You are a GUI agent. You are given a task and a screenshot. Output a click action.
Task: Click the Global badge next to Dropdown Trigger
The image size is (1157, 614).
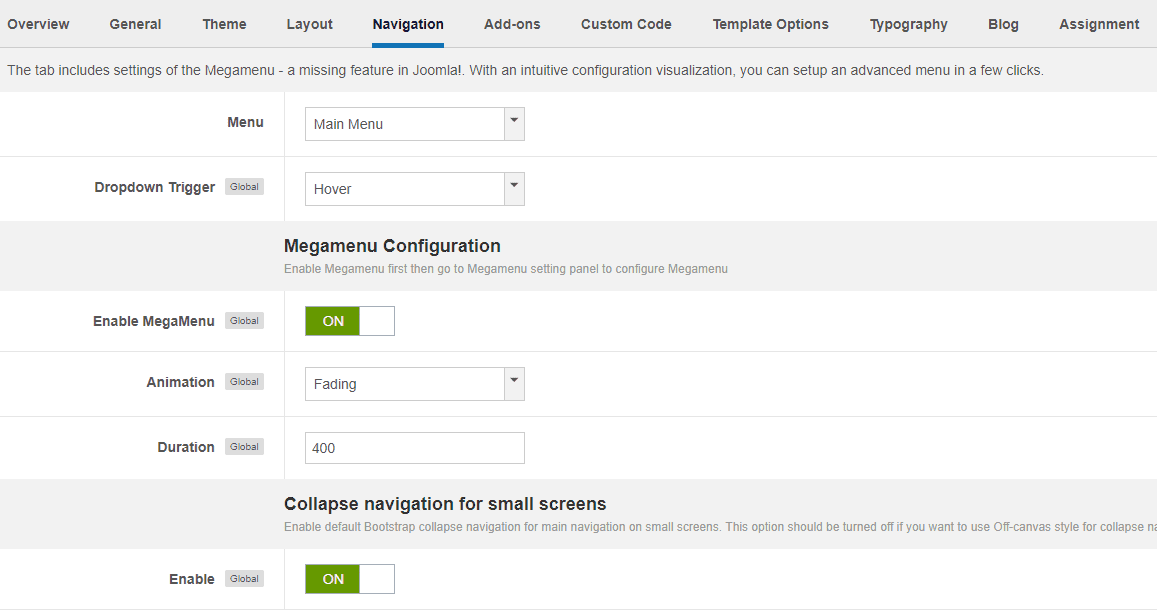[244, 186]
